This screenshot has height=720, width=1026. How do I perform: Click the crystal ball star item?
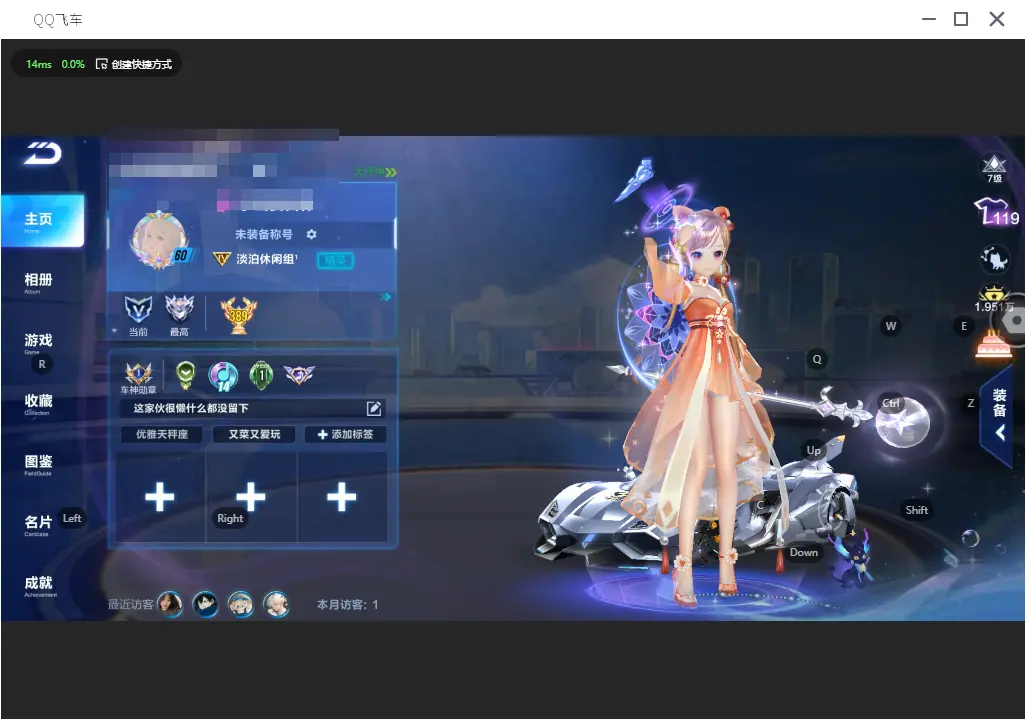coord(903,422)
